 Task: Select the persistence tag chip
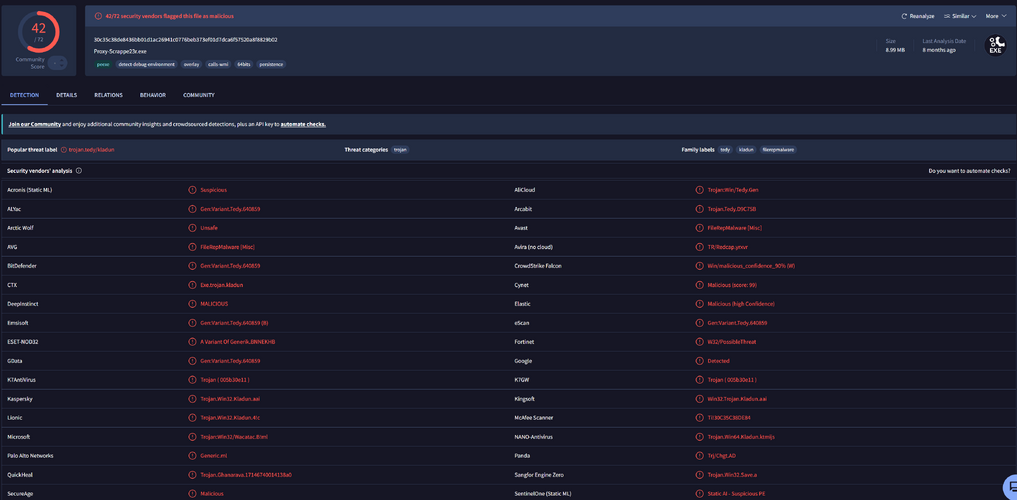click(271, 64)
